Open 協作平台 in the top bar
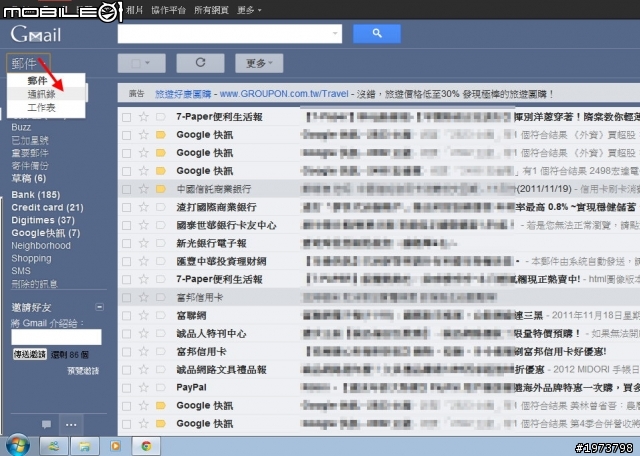Screen dimensions: 640x456 point(169,10)
